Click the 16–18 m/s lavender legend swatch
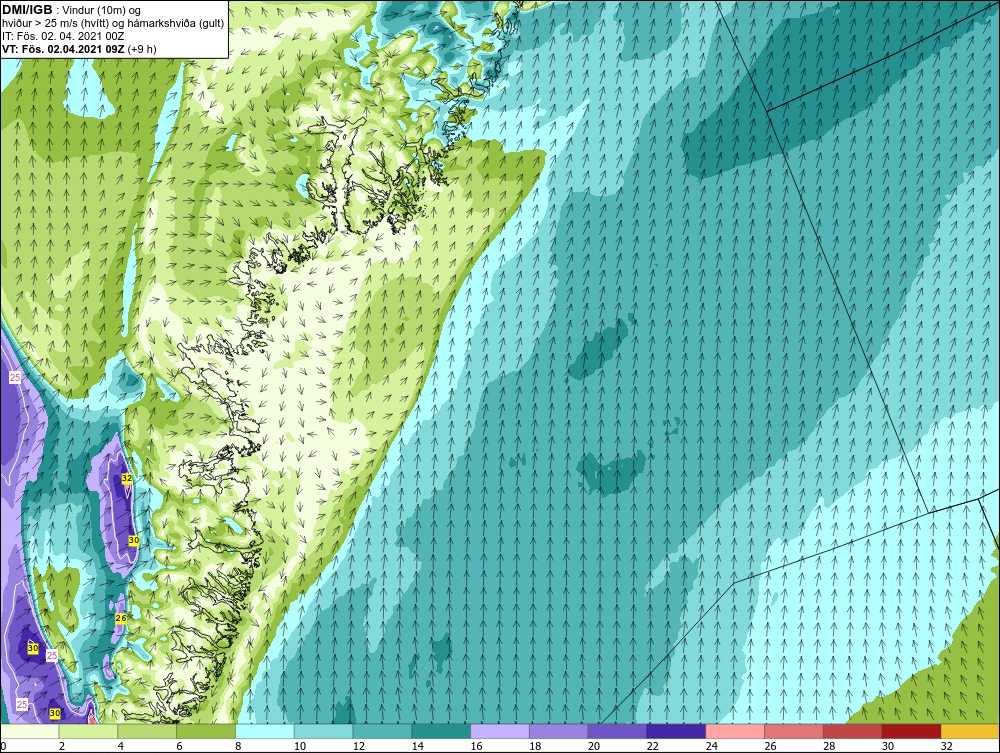 click(500, 732)
